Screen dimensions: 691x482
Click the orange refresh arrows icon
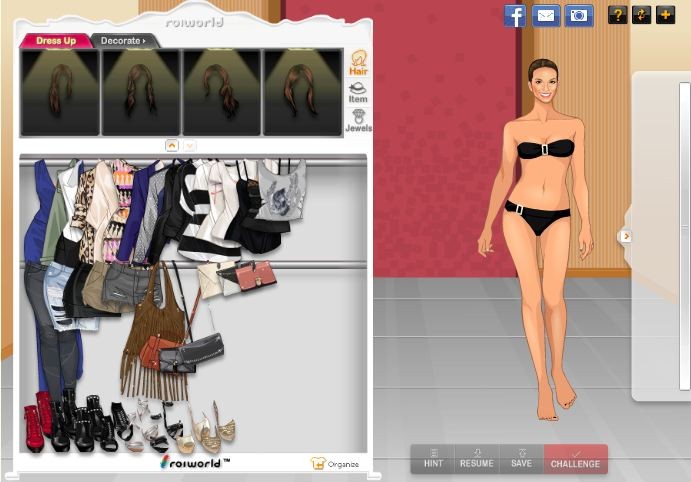pos(641,15)
